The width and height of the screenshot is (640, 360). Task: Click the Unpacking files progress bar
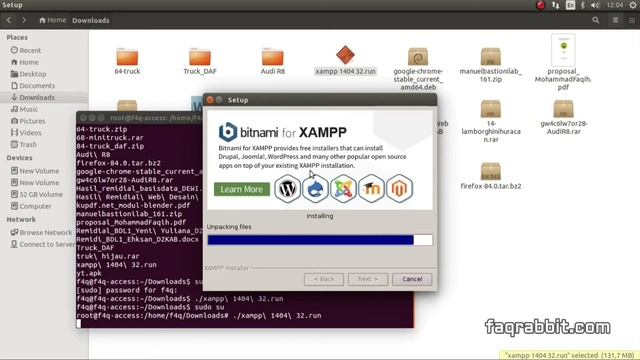[320, 240]
